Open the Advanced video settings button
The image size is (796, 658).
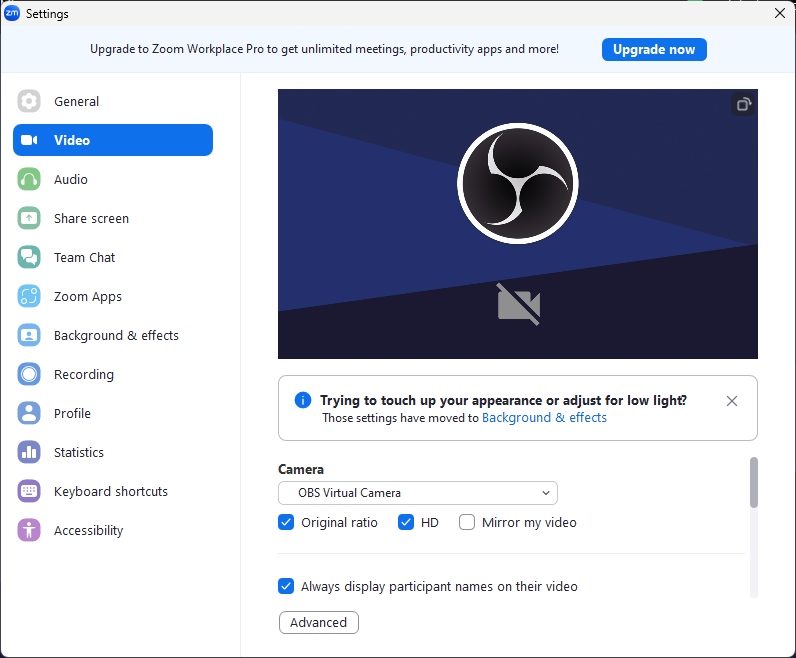tap(318, 622)
